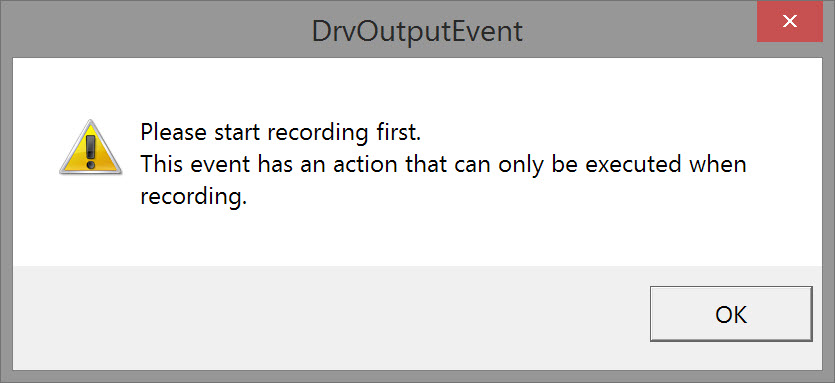Click the white X in red box
Screen dimensions: 835x383
click(x=790, y=21)
